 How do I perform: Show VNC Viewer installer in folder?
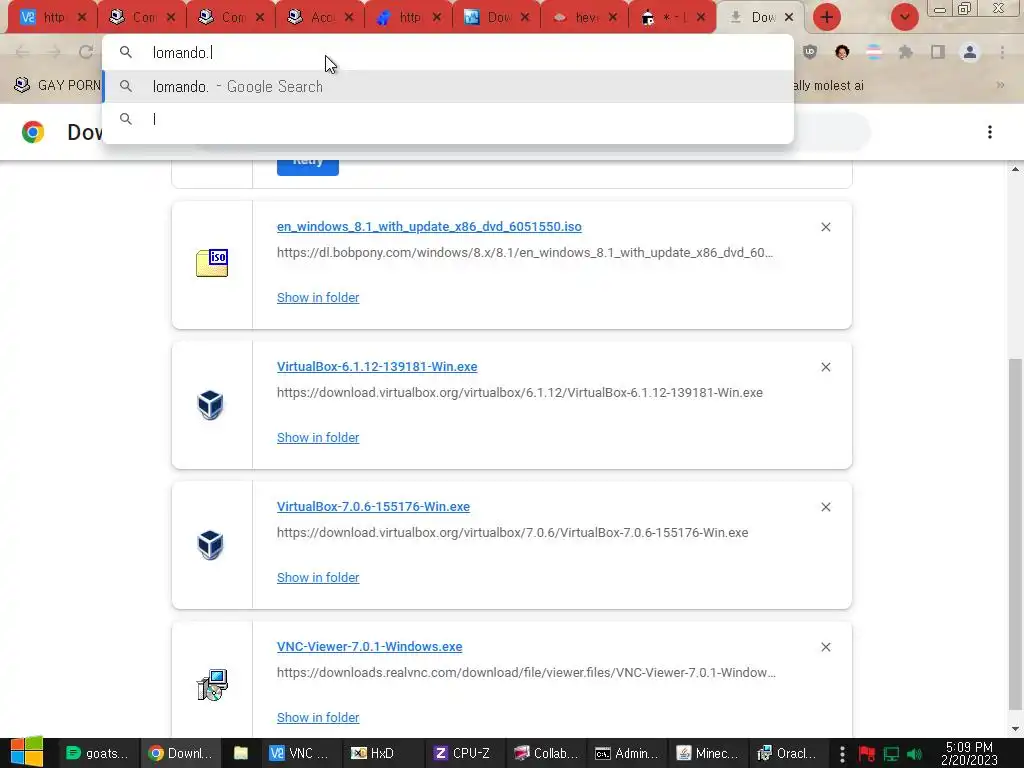pos(318,717)
